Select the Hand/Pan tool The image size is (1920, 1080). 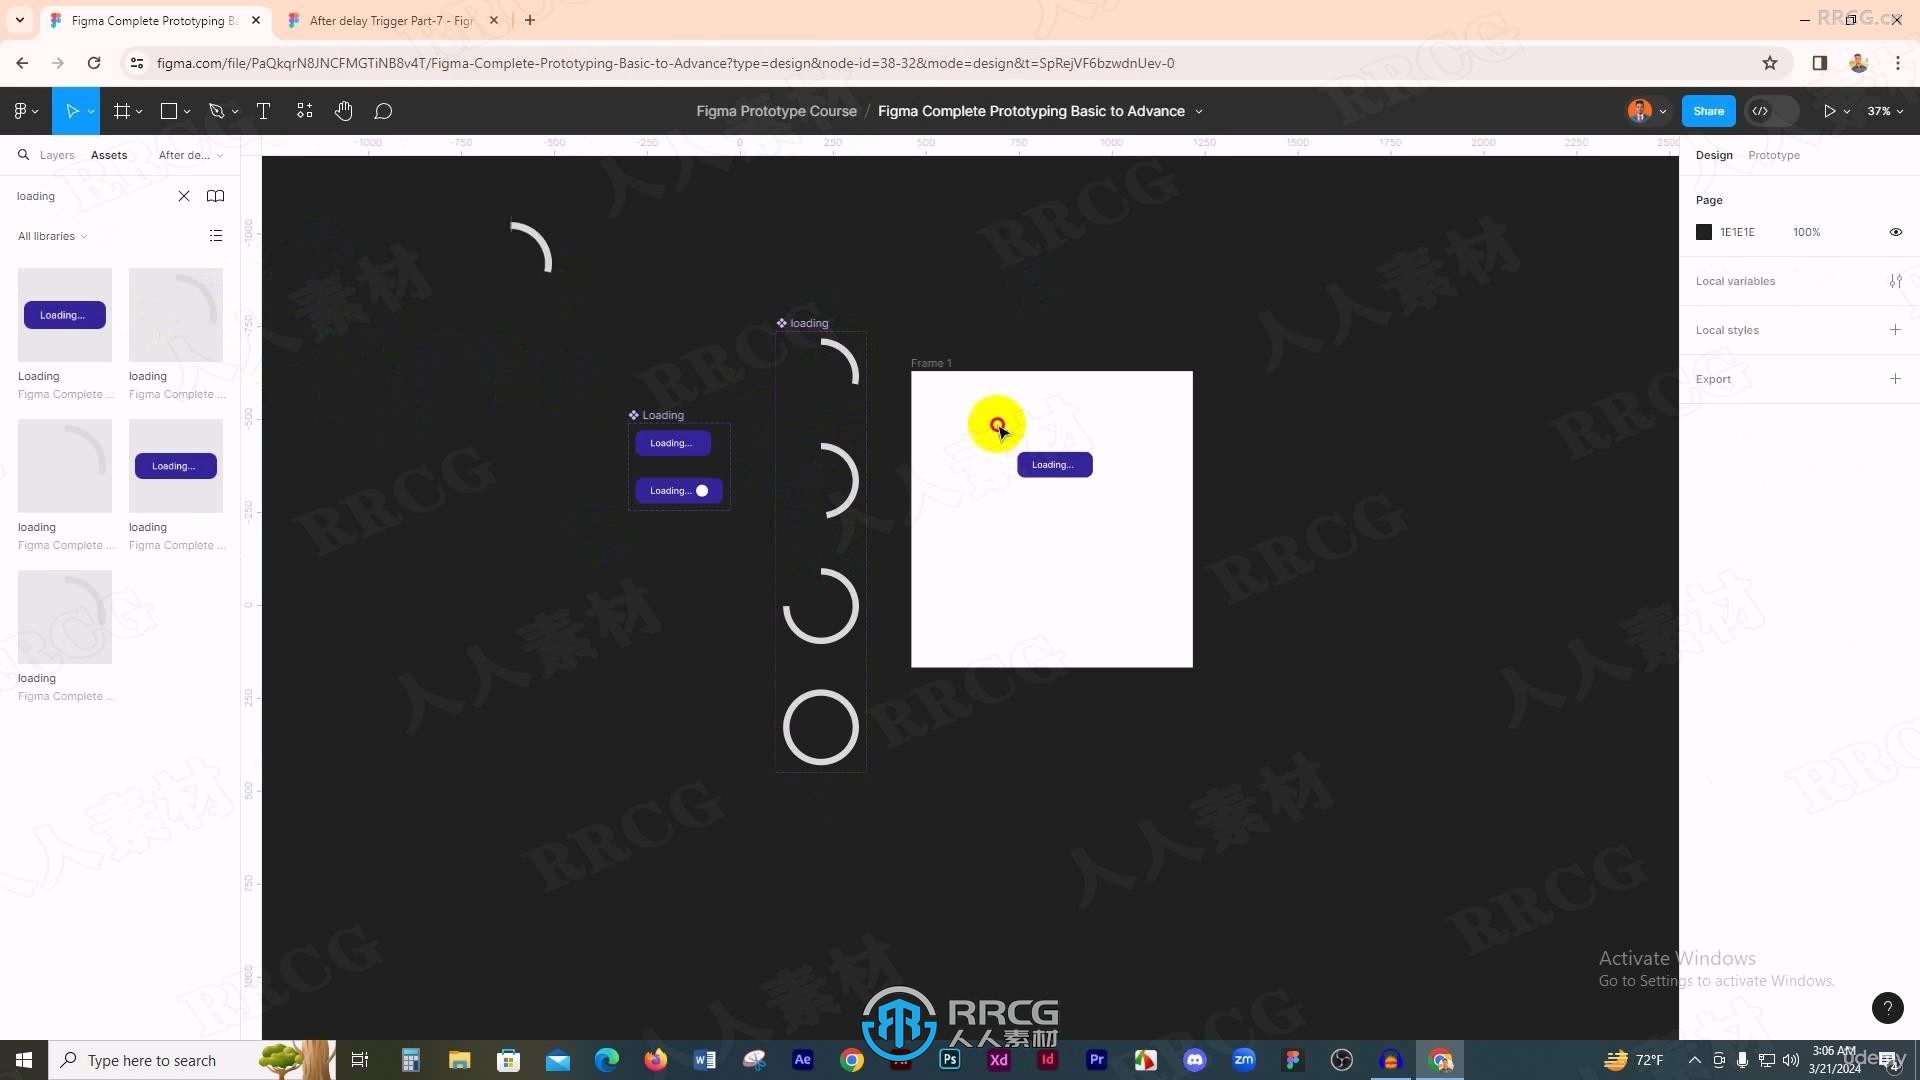click(342, 111)
